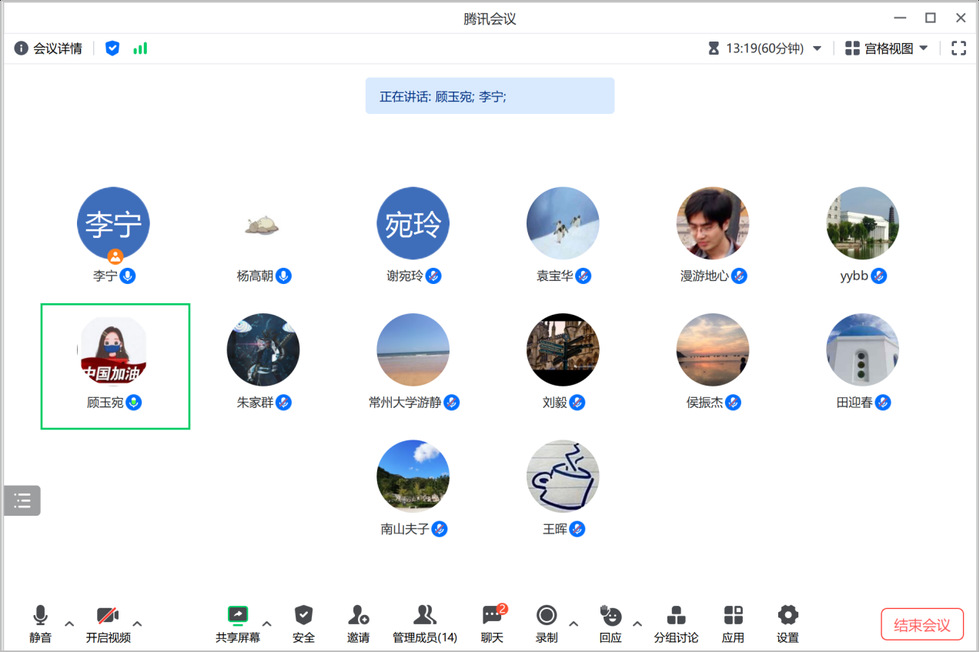Image resolution: width=979 pixels, height=652 pixels.
Task: Click the 静音 microphone button
Action: (41, 623)
